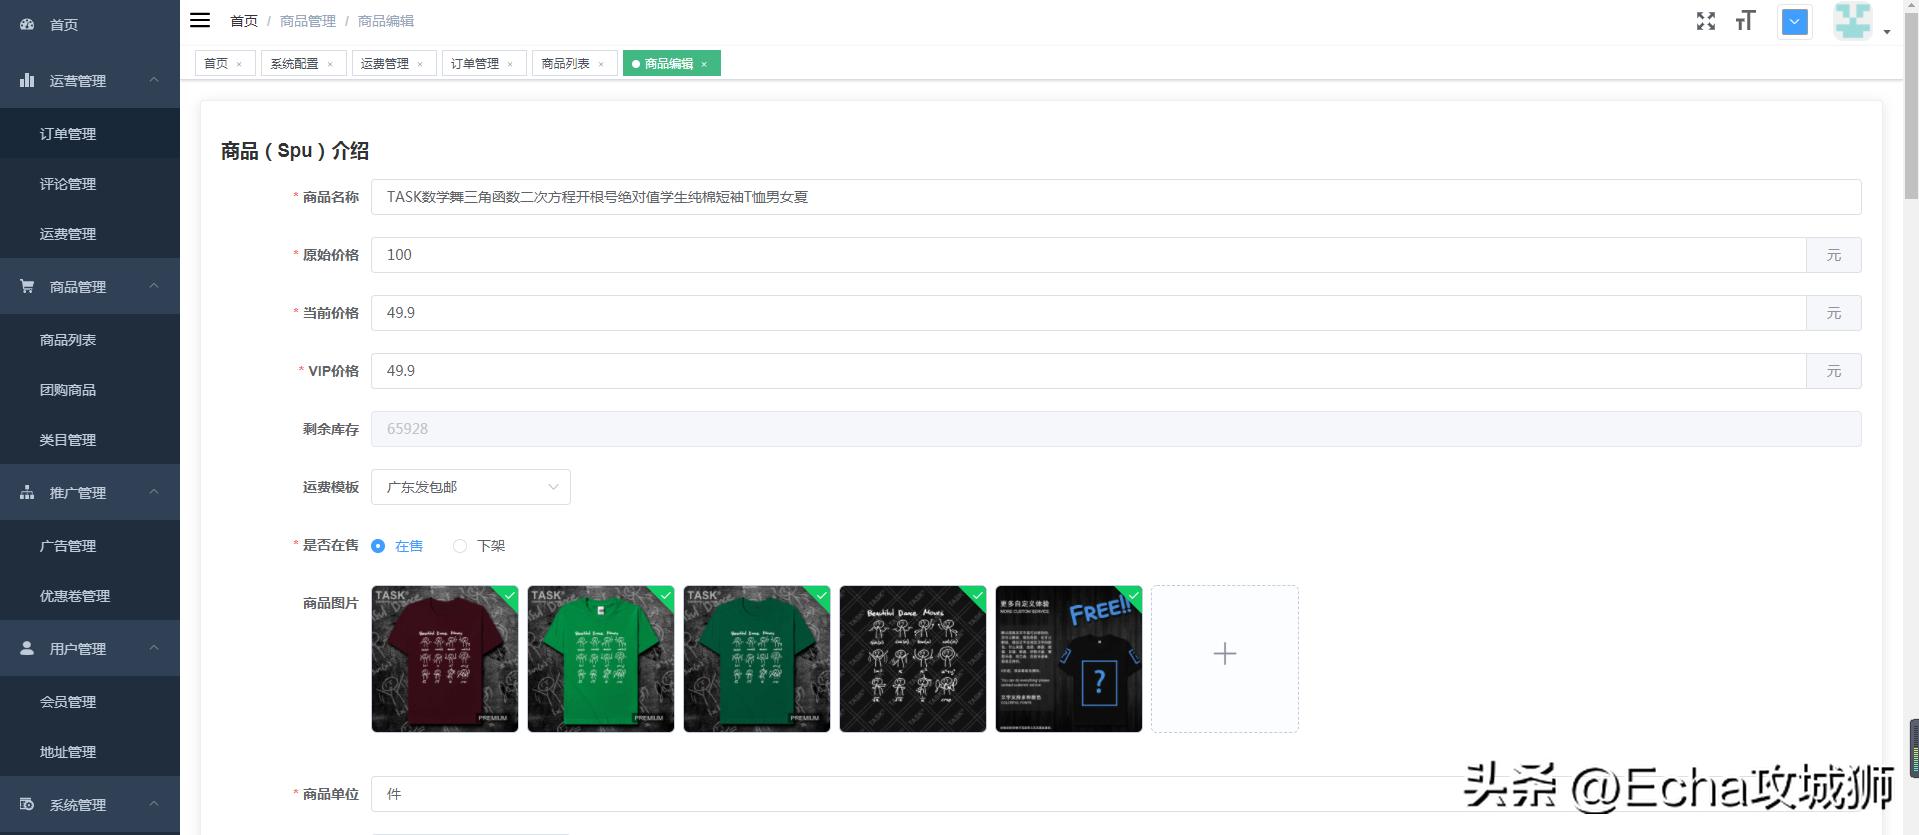Viewport: 1919px width, 835px height.
Task: Select the bright green T-shirt image
Action: [601, 659]
